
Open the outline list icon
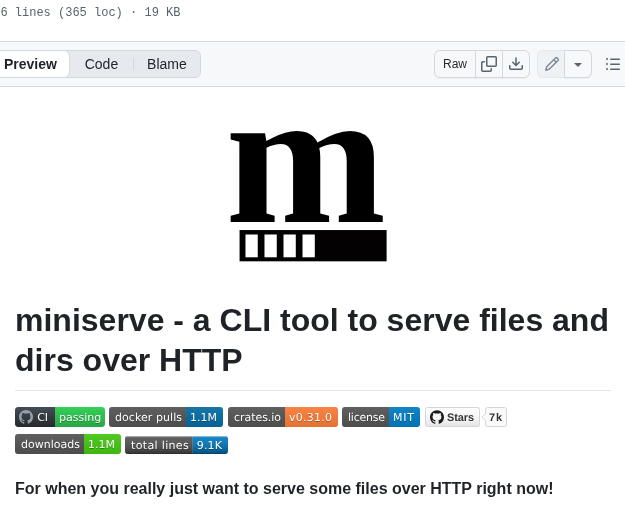[x=613, y=64]
